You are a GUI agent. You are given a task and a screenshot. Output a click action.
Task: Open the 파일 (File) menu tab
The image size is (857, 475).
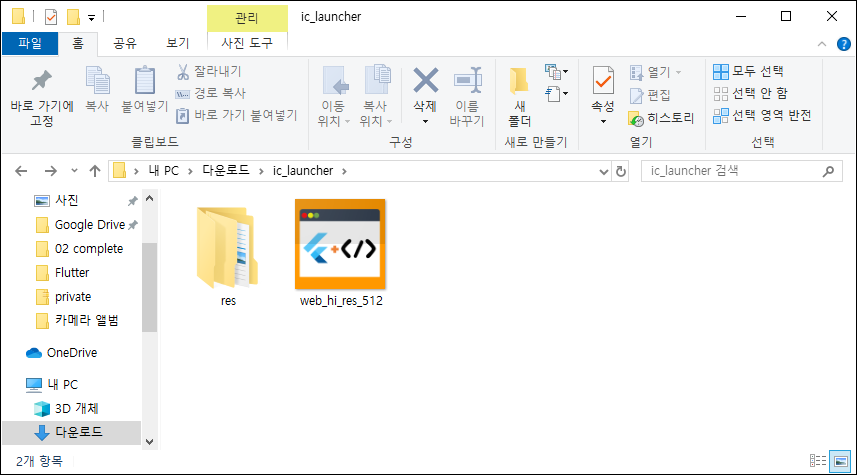click(30, 43)
